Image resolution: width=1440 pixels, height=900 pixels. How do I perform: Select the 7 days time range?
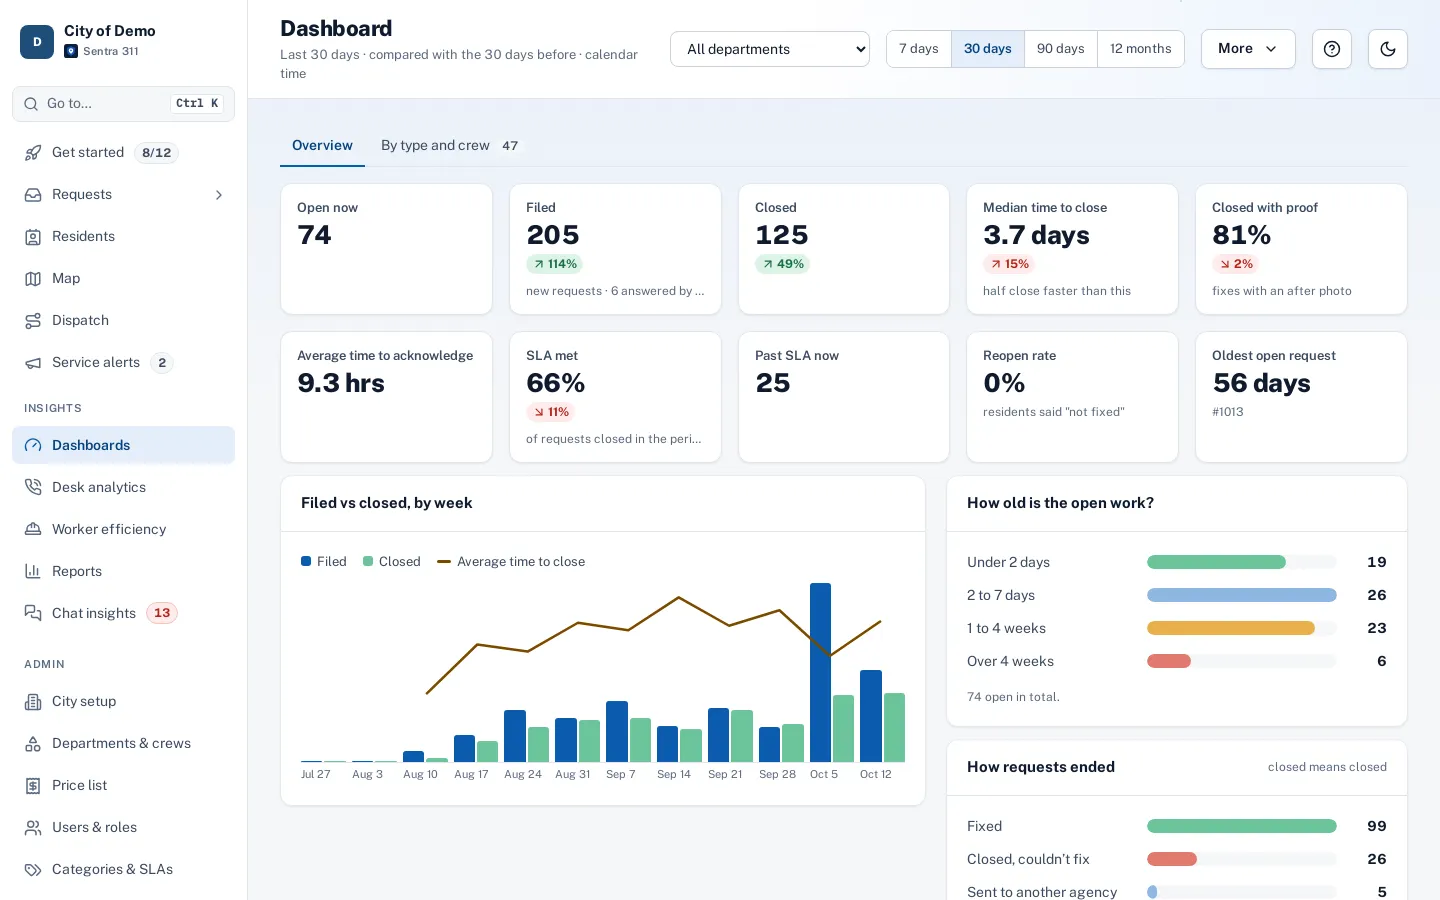pyautogui.click(x=919, y=49)
